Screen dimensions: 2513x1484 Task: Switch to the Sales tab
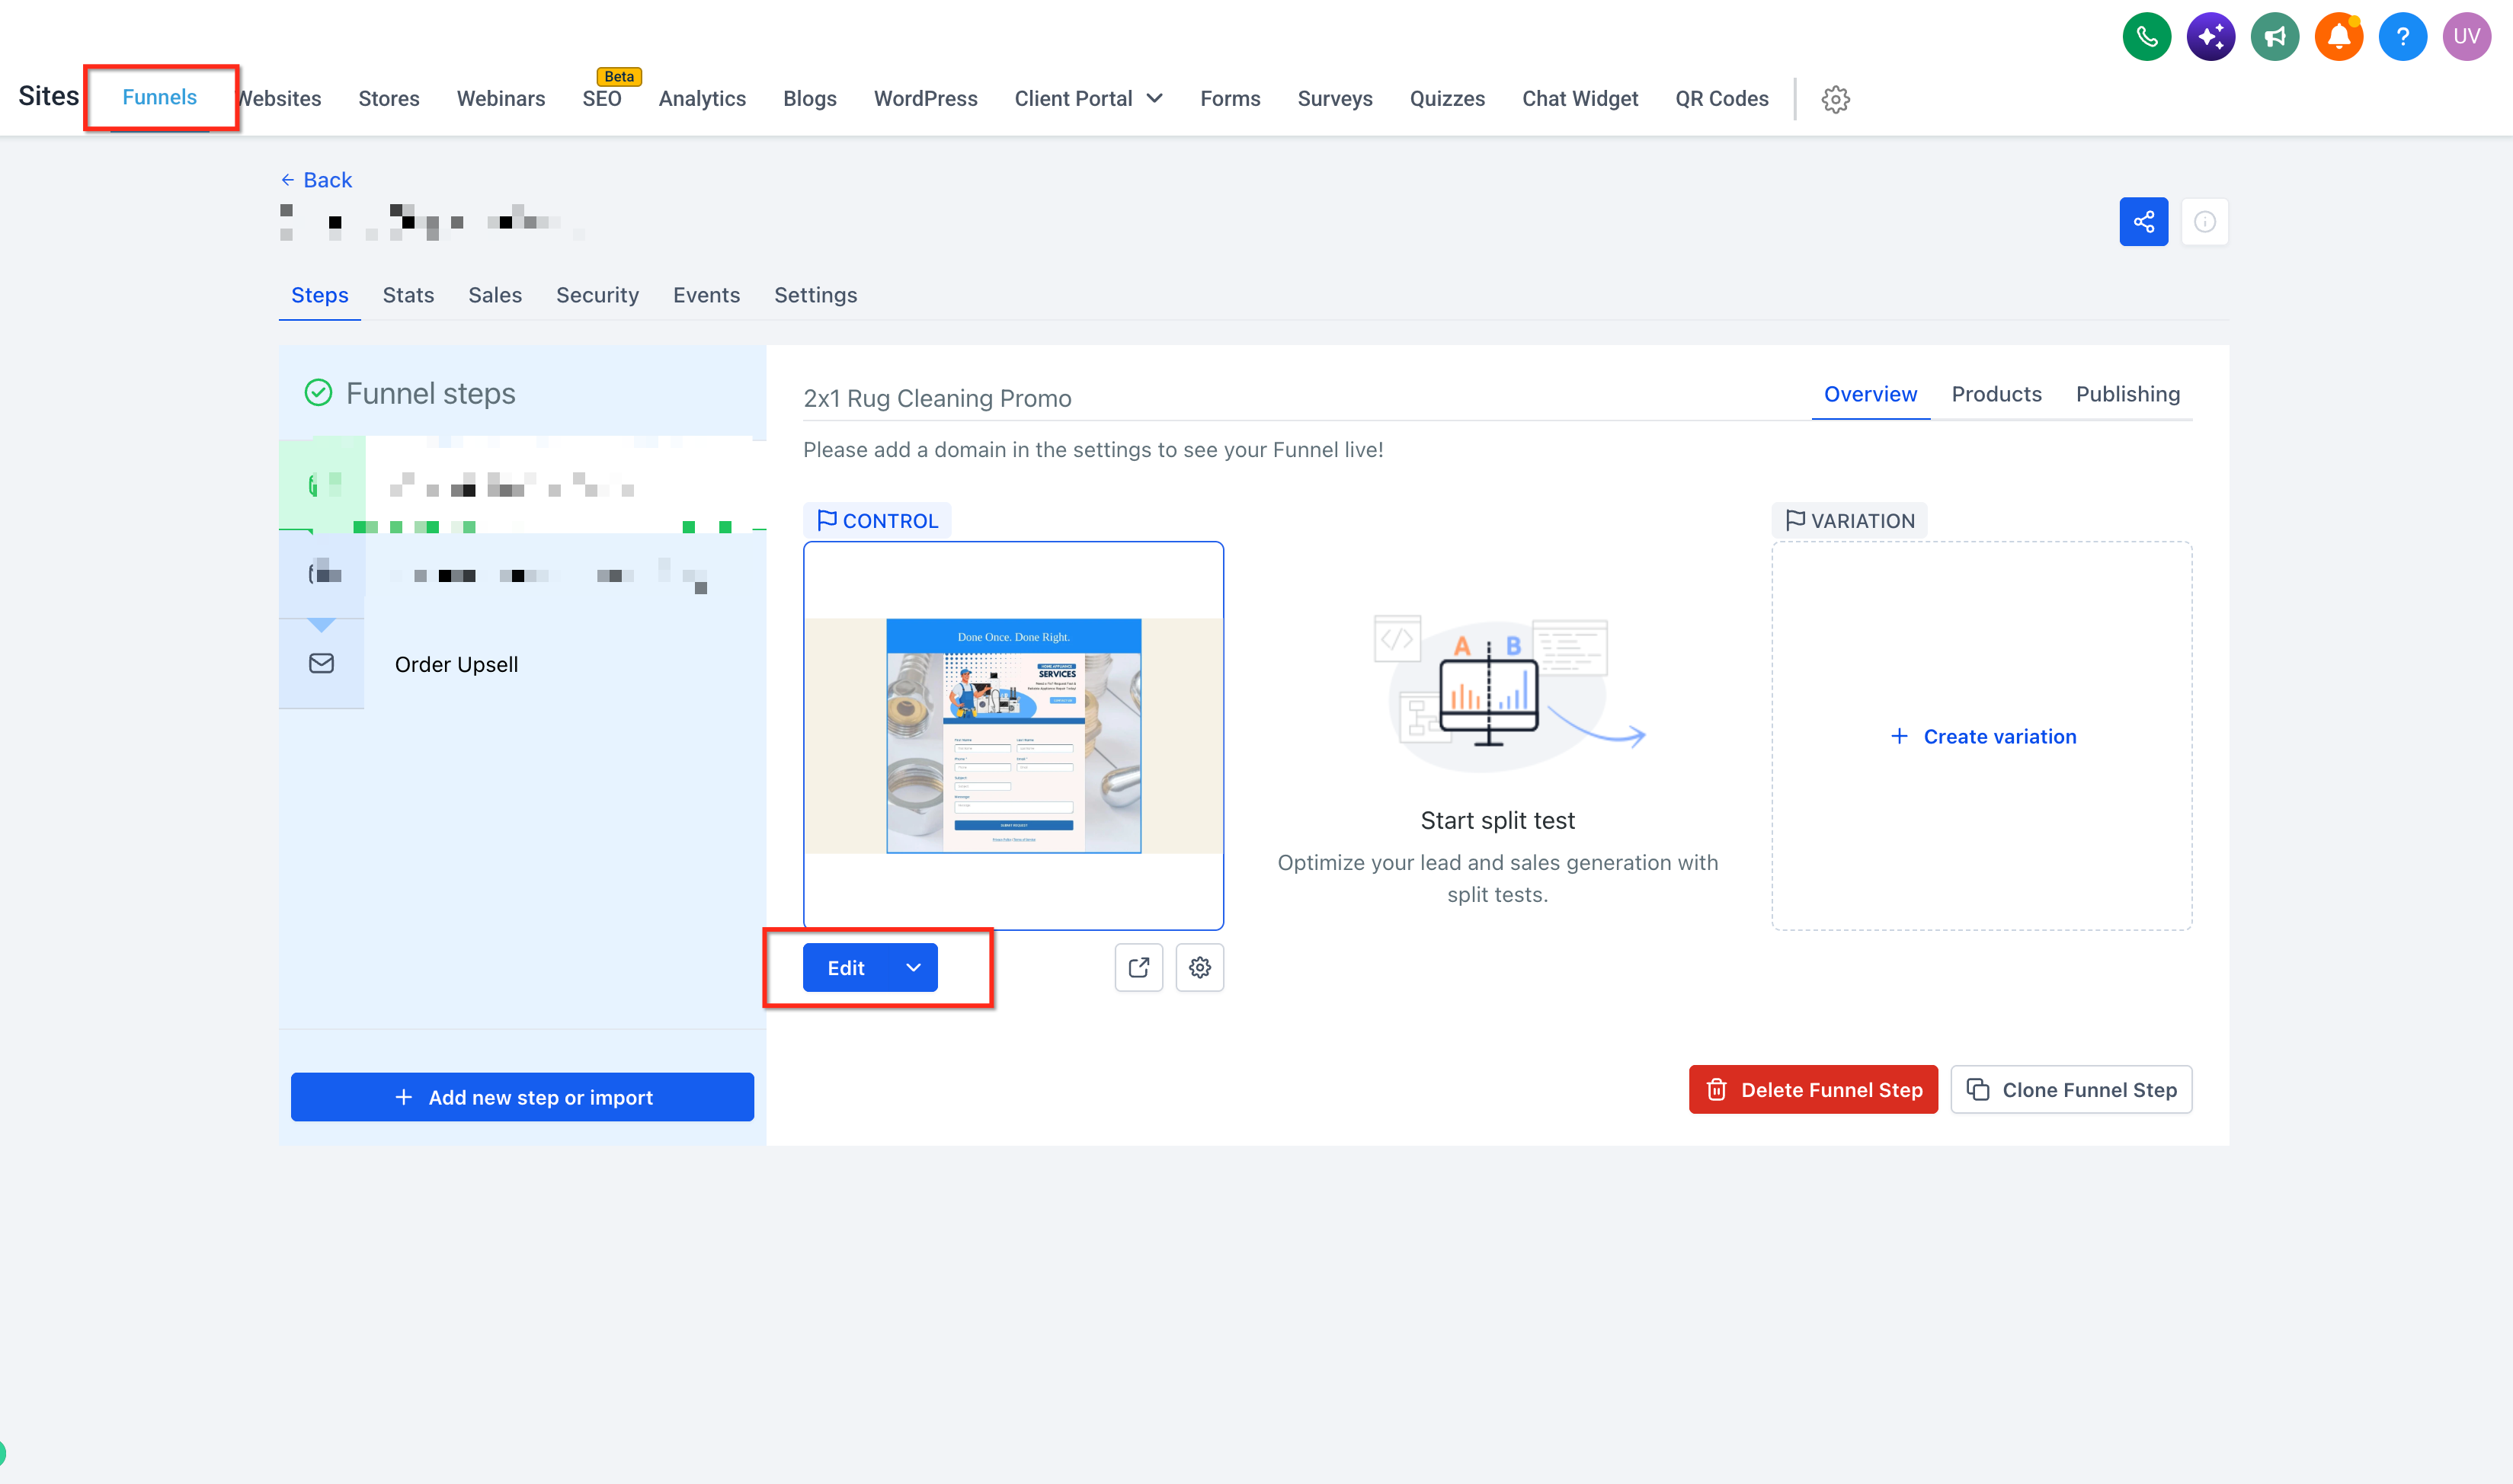495,295
